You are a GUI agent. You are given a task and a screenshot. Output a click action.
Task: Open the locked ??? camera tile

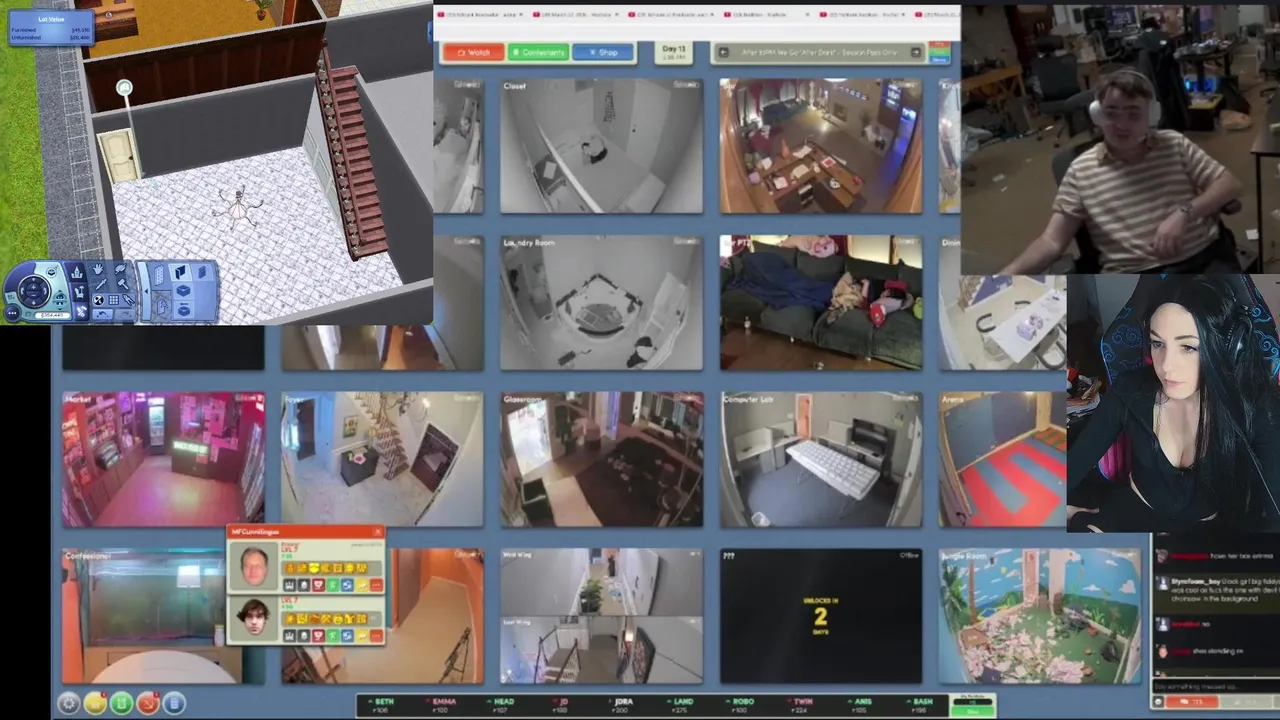tap(821, 616)
